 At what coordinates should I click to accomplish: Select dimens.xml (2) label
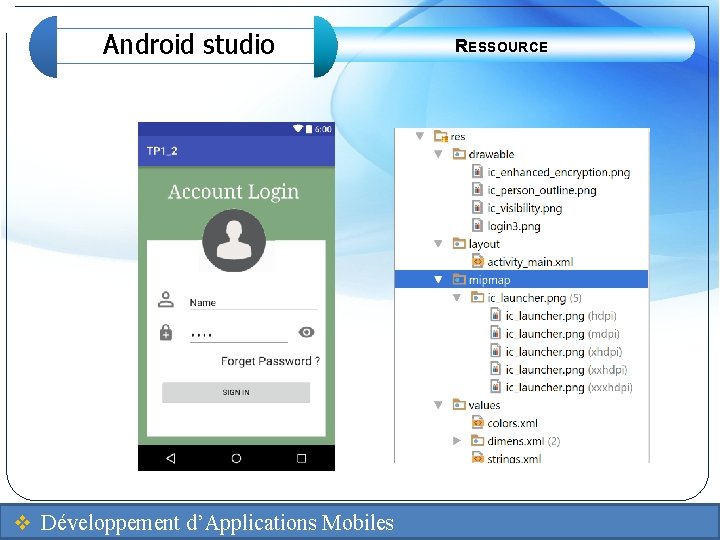(523, 441)
